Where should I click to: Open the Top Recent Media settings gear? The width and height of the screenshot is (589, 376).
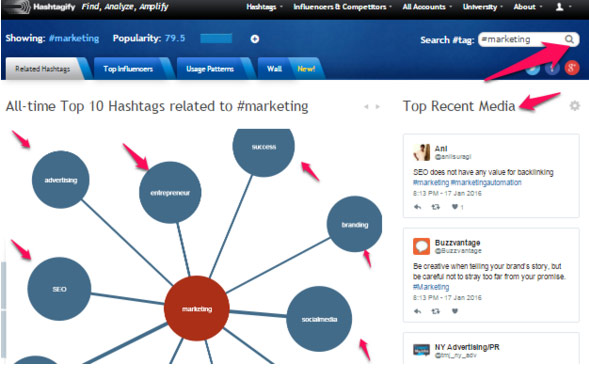click(574, 106)
